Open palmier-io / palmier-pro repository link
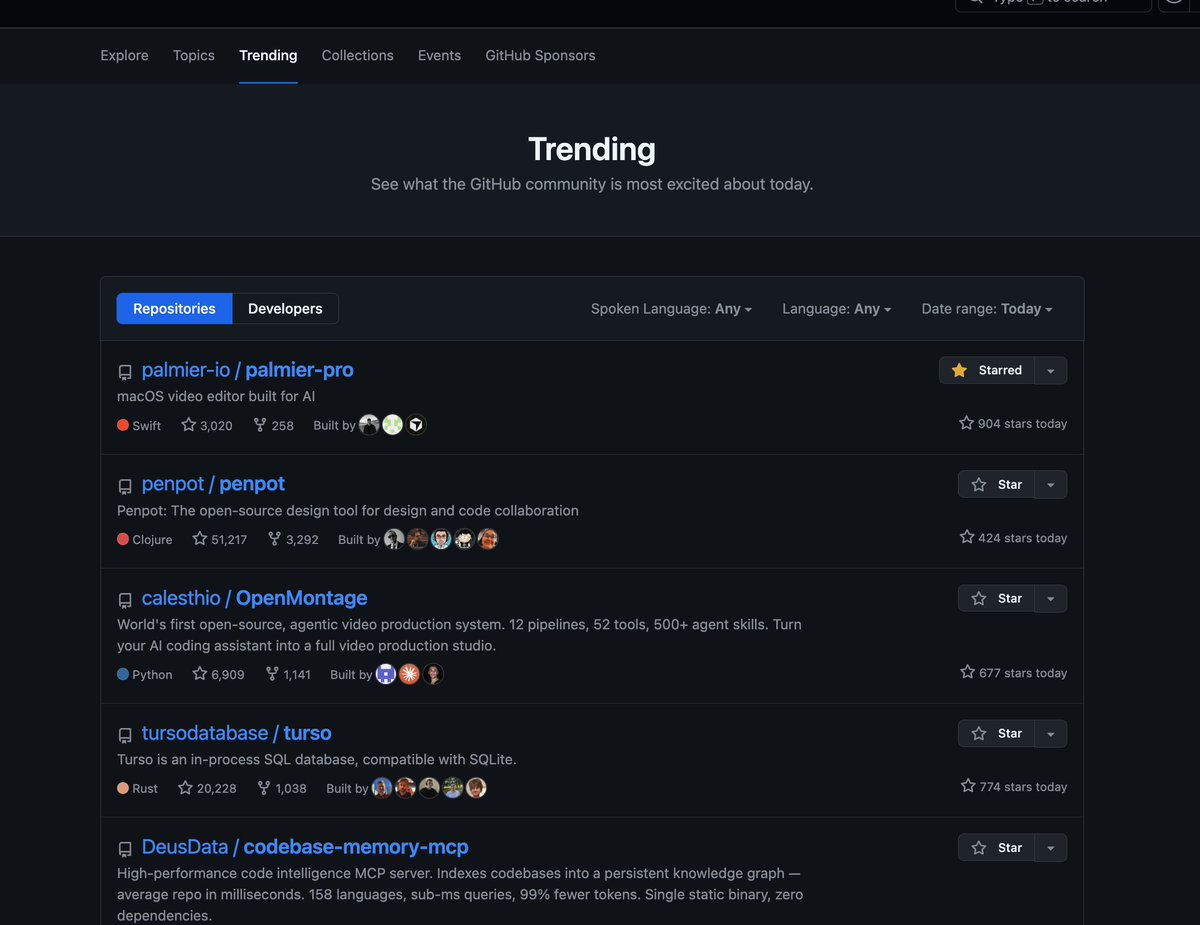This screenshot has width=1200, height=925. 247,370
